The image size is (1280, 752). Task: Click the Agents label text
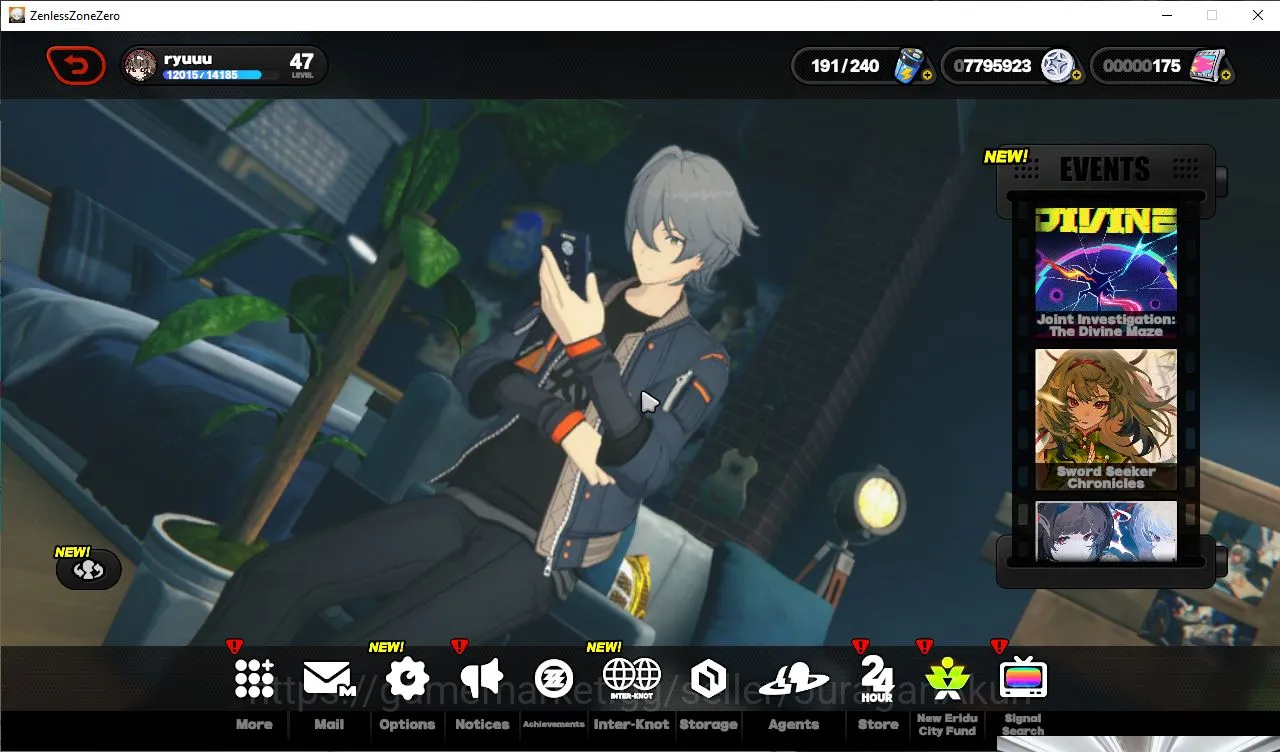click(793, 724)
